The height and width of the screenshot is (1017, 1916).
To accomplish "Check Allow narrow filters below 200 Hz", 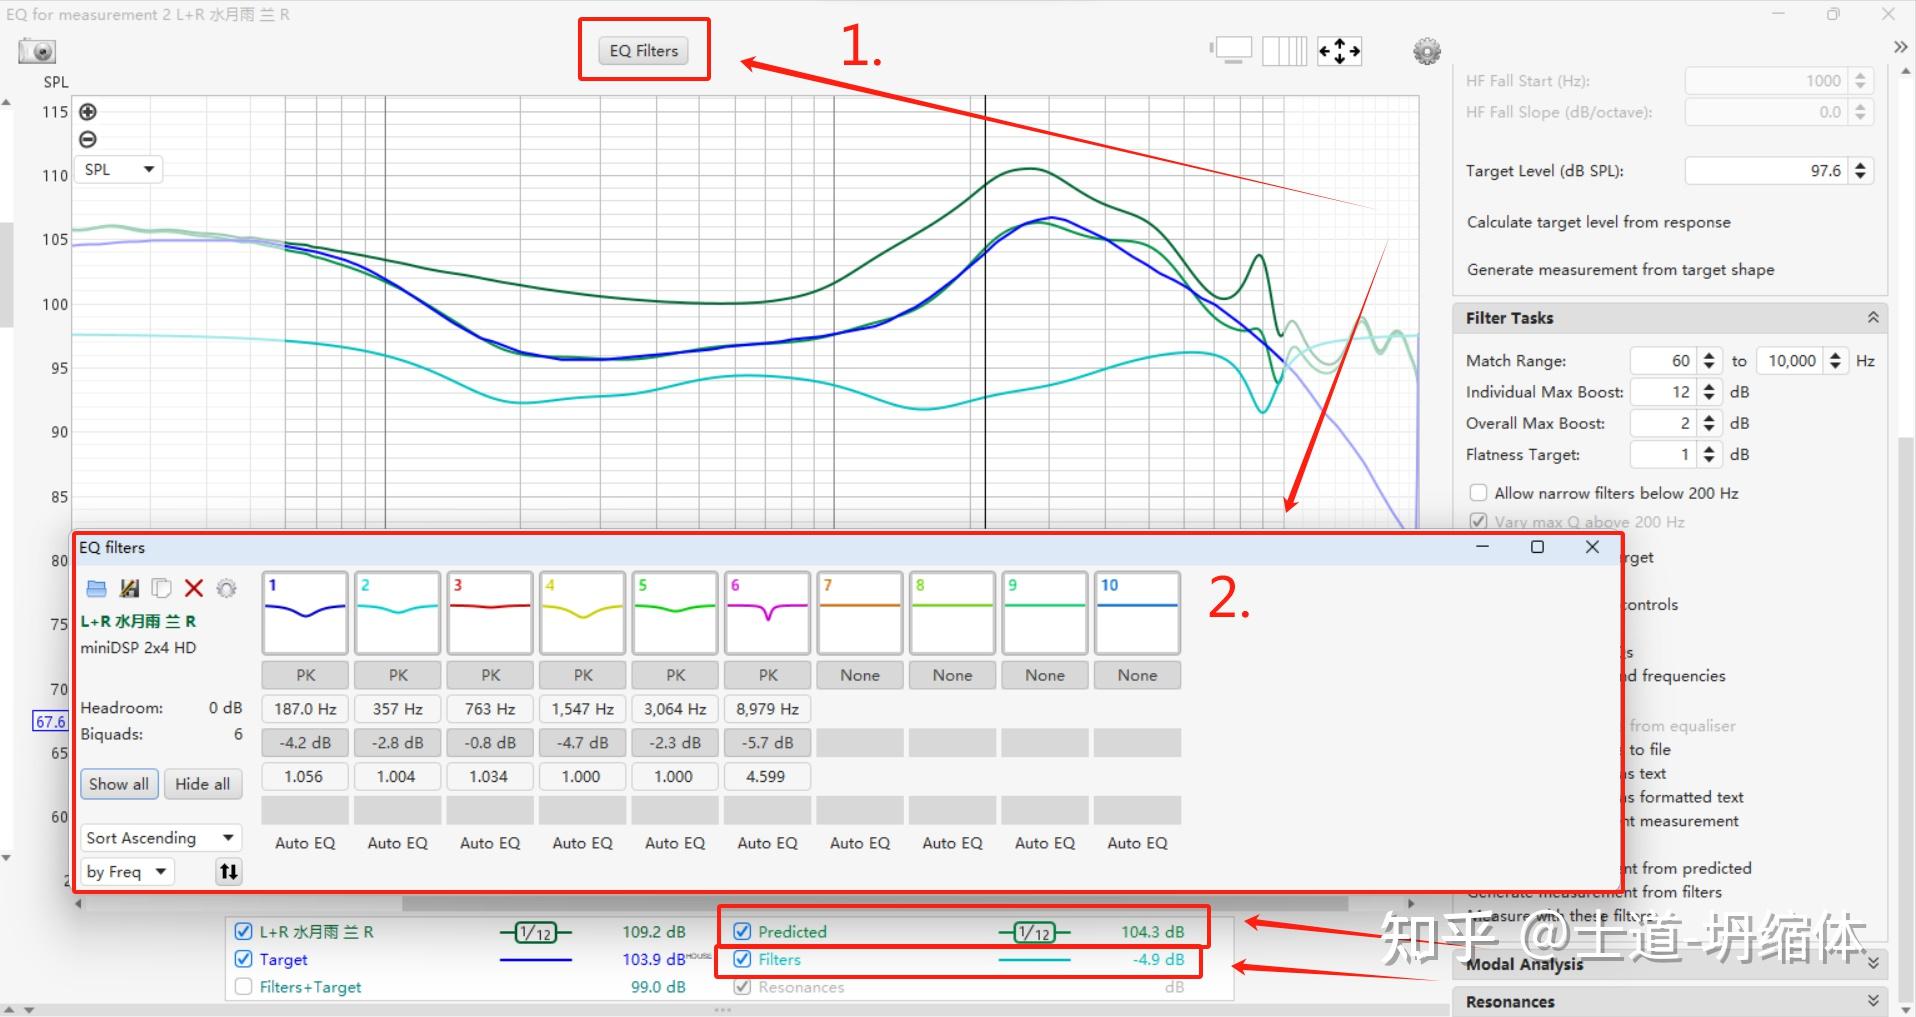I will [x=1478, y=493].
